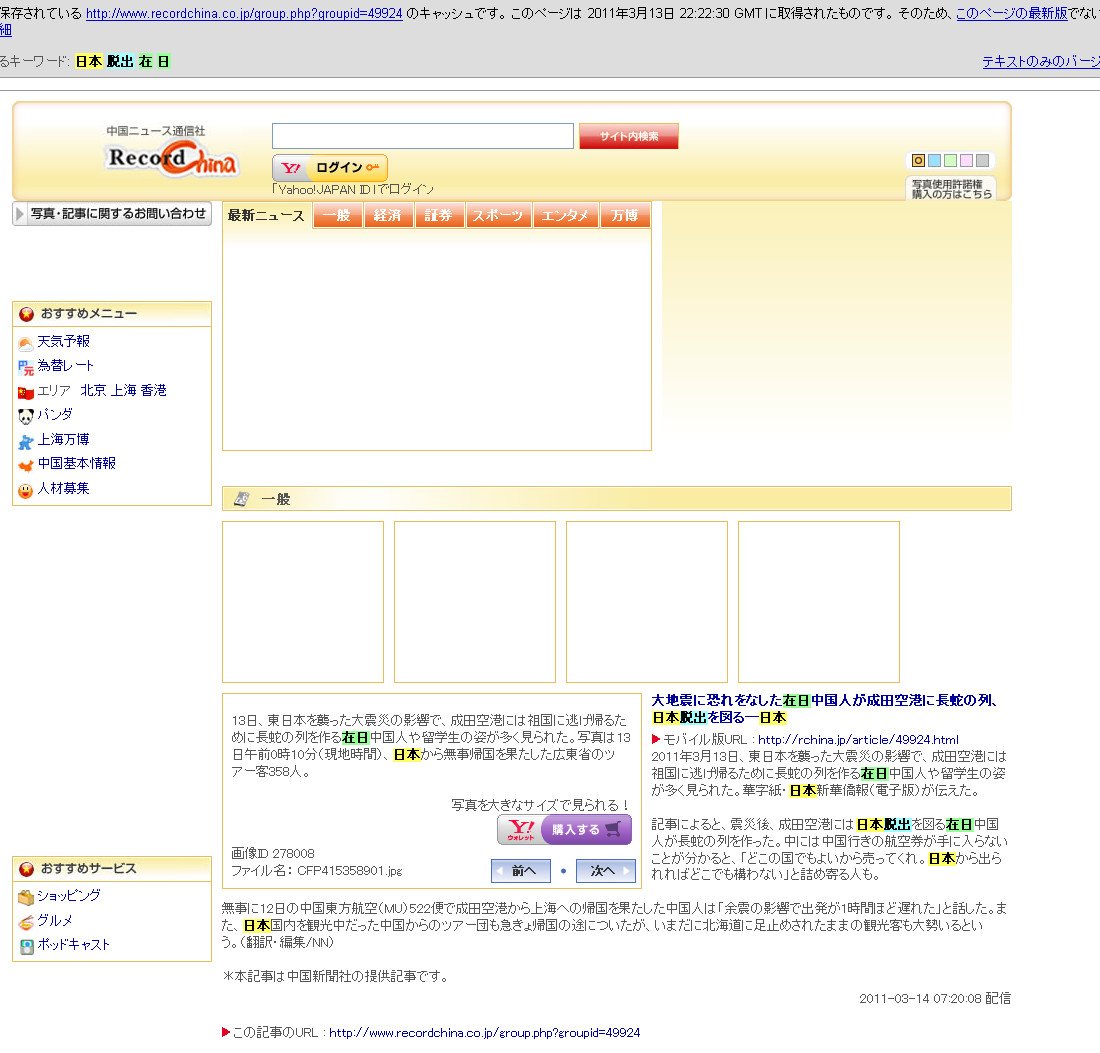Open the 人材募集 link
1100x1053 pixels.
coord(64,488)
